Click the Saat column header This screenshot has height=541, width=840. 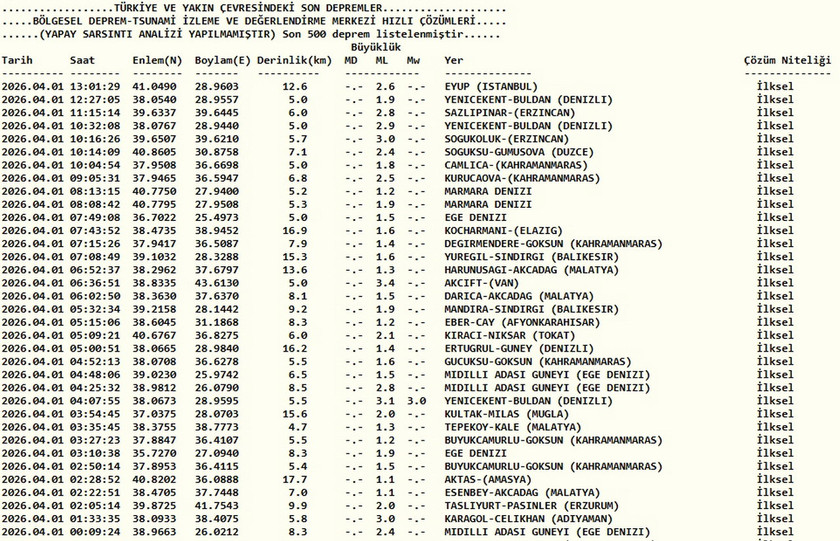coord(82,61)
